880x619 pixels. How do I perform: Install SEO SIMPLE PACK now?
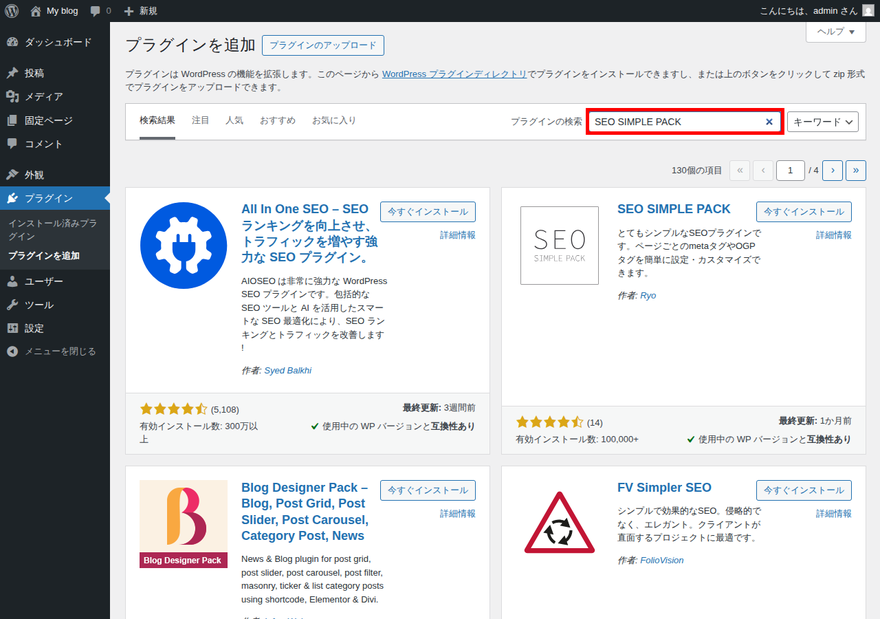804,212
